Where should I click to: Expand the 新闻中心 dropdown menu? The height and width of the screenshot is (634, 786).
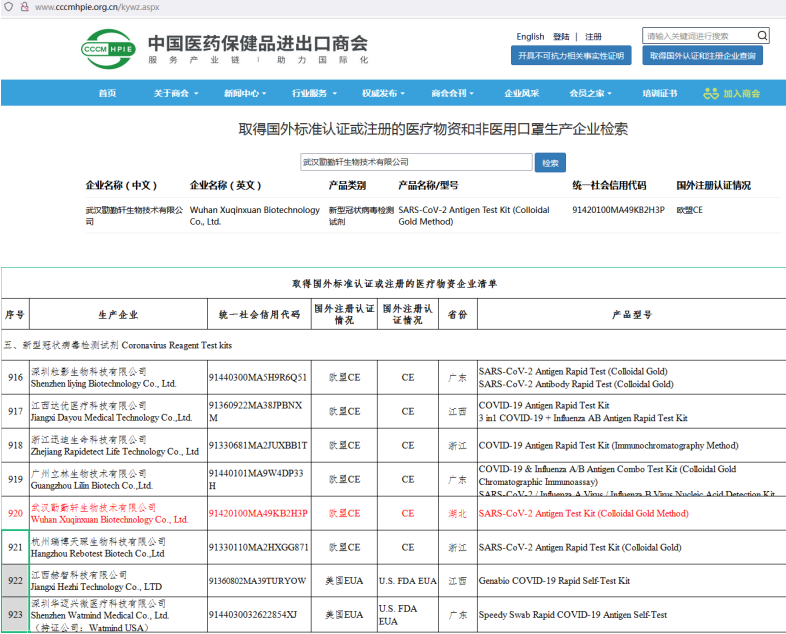point(245,94)
